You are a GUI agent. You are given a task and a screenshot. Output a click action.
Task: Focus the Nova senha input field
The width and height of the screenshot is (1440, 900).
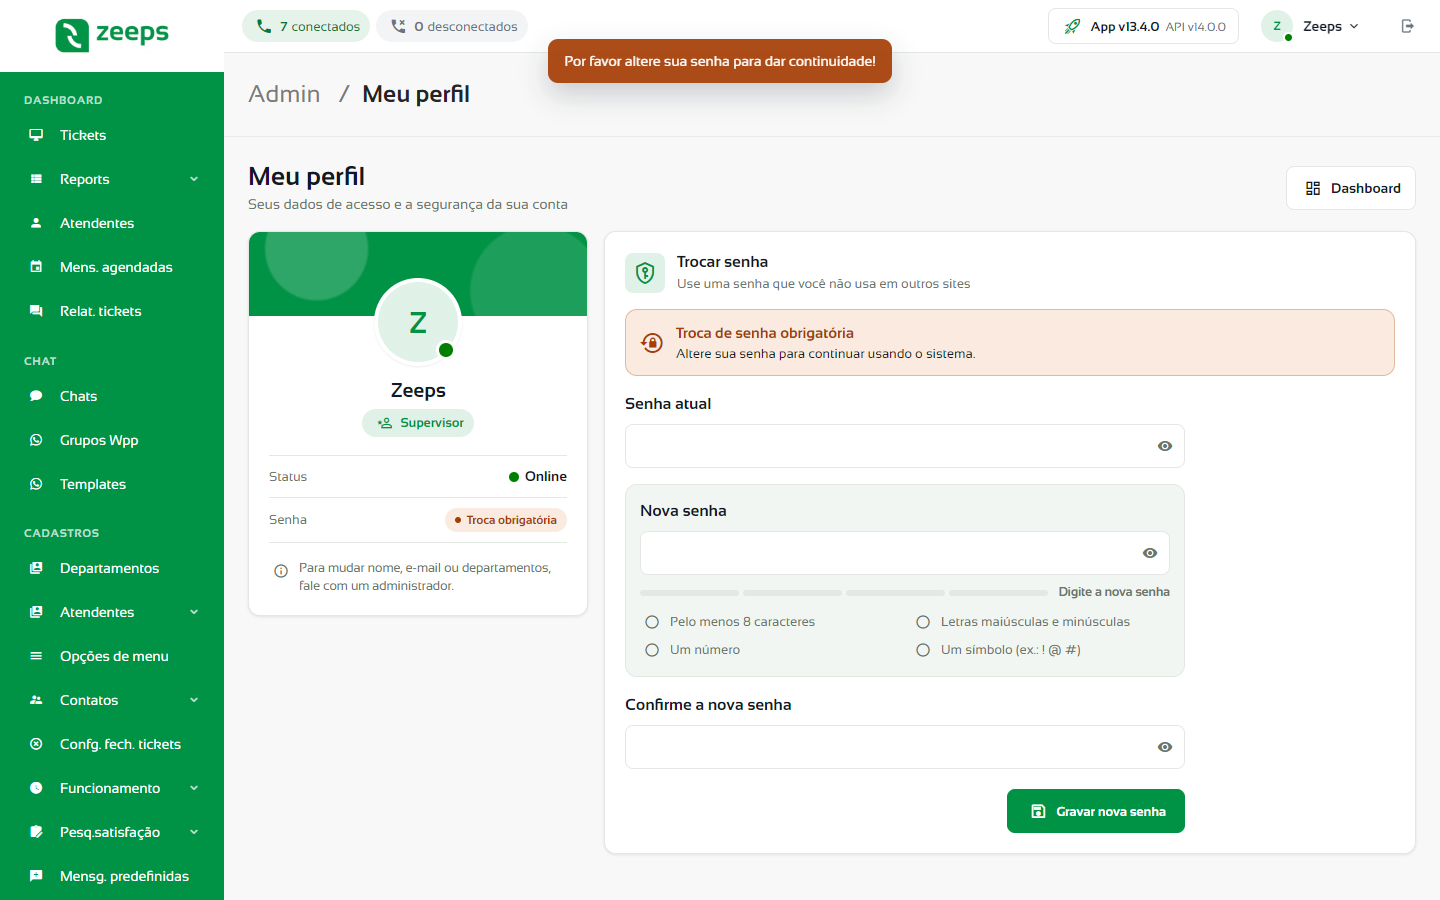coord(905,553)
